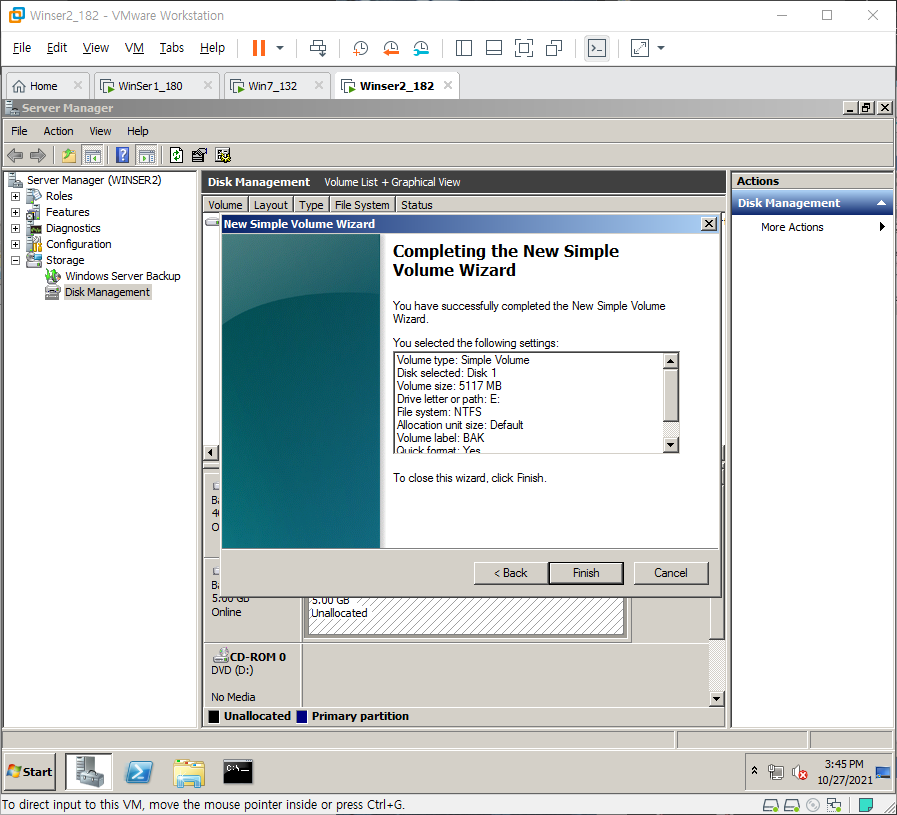
Task: Open the Properties toolbar icon
Action: (x=199, y=155)
